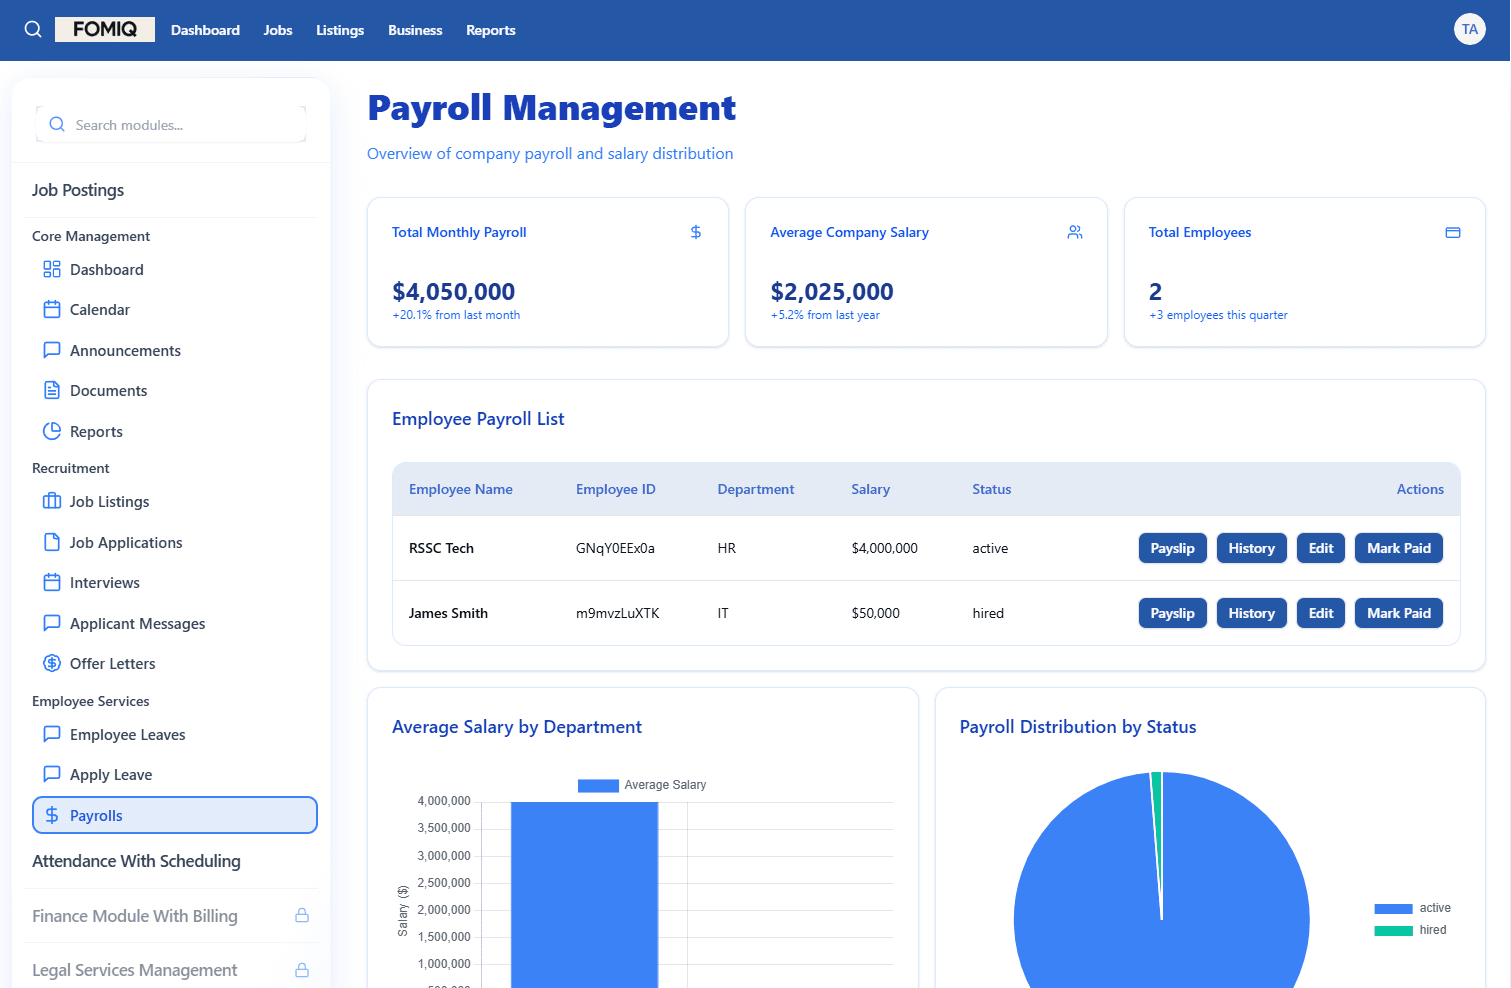The width and height of the screenshot is (1511, 988).
Task: Click the Reports pie chart icon in sidebar
Action: tap(52, 432)
